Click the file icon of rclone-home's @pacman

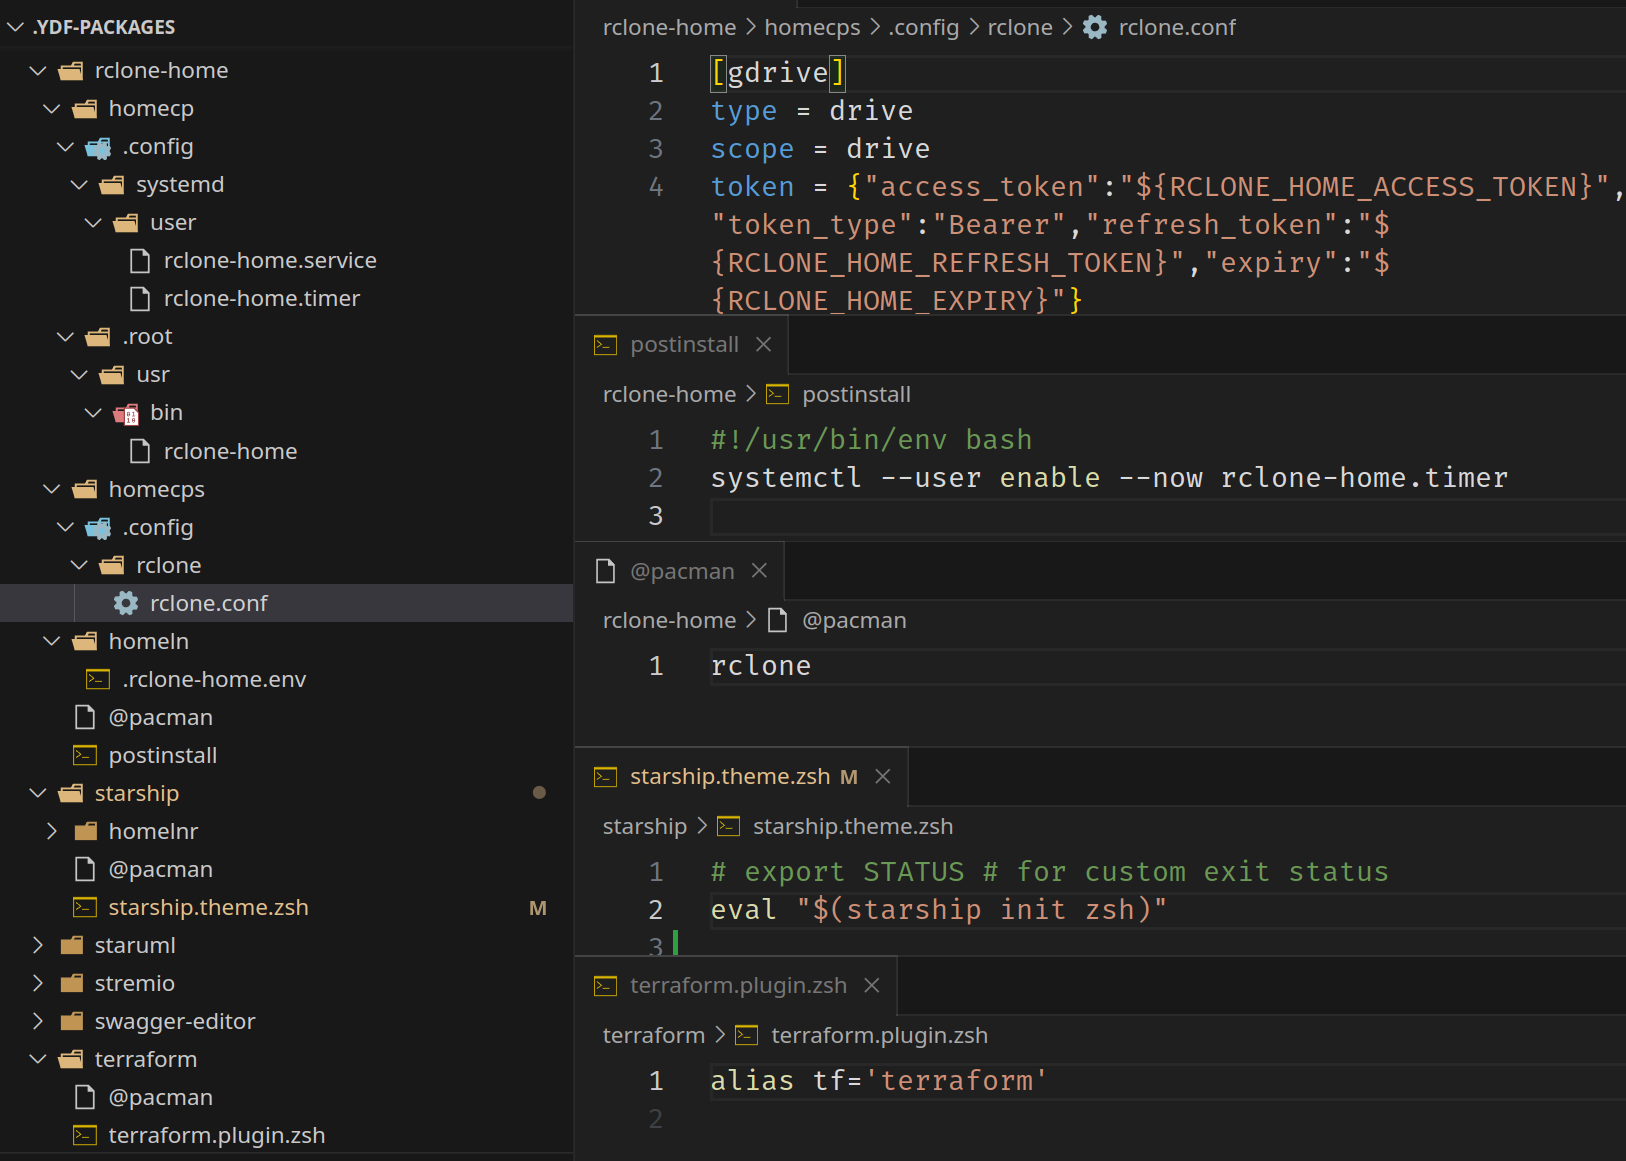click(x=85, y=717)
